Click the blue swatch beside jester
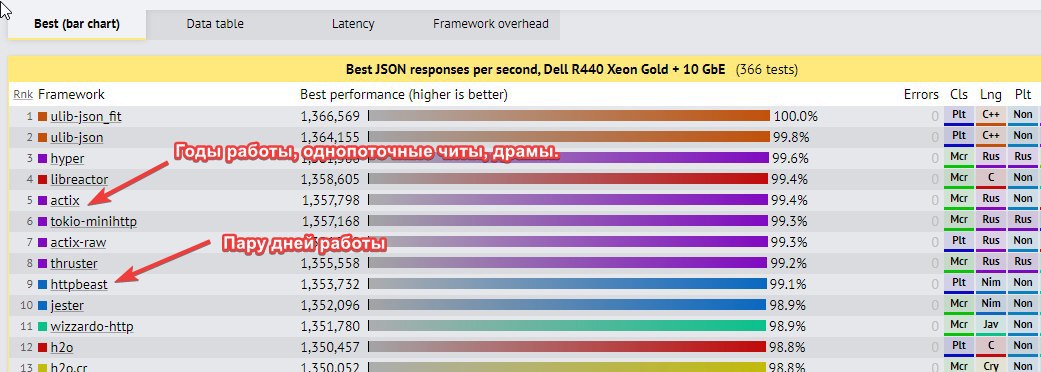 click(42, 307)
